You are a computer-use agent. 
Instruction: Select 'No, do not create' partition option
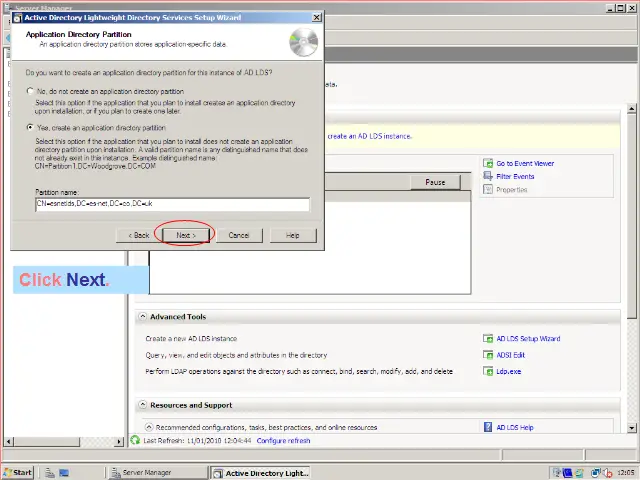30,91
